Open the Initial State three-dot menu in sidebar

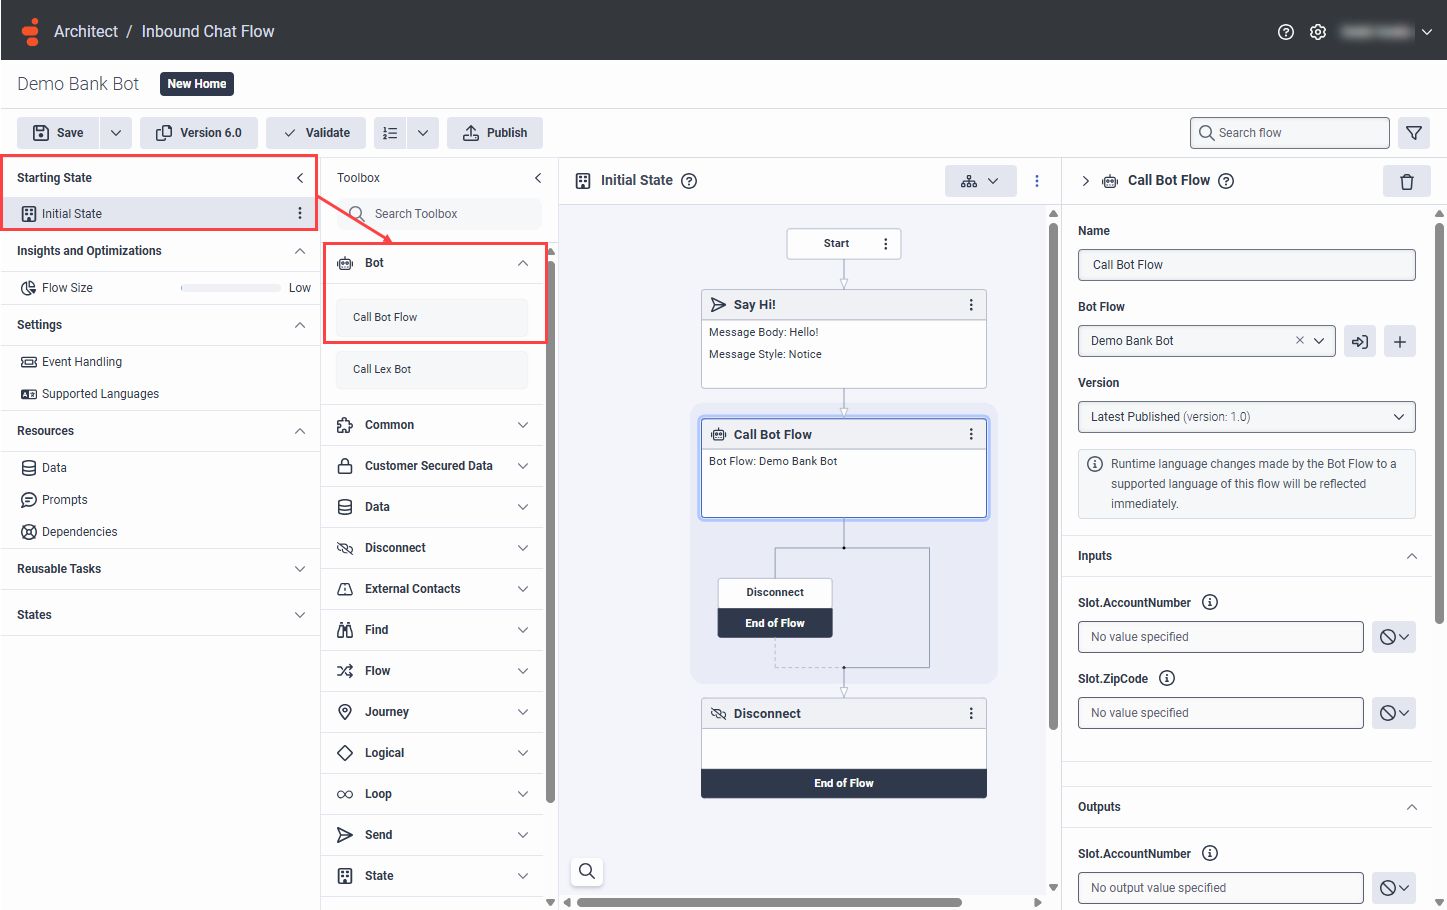pos(299,213)
